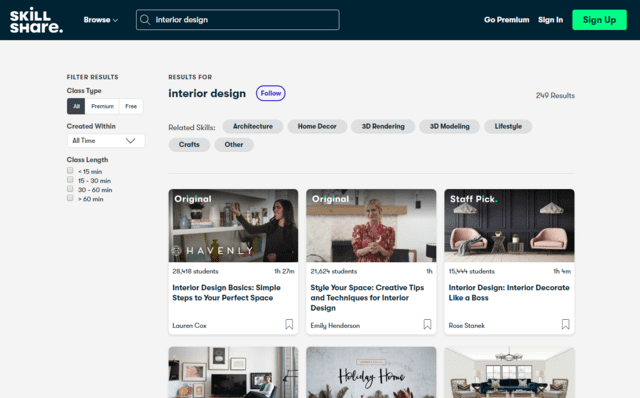This screenshot has height=398, width=640.
Task: Click the 249 Results count text
Action: 555,96
